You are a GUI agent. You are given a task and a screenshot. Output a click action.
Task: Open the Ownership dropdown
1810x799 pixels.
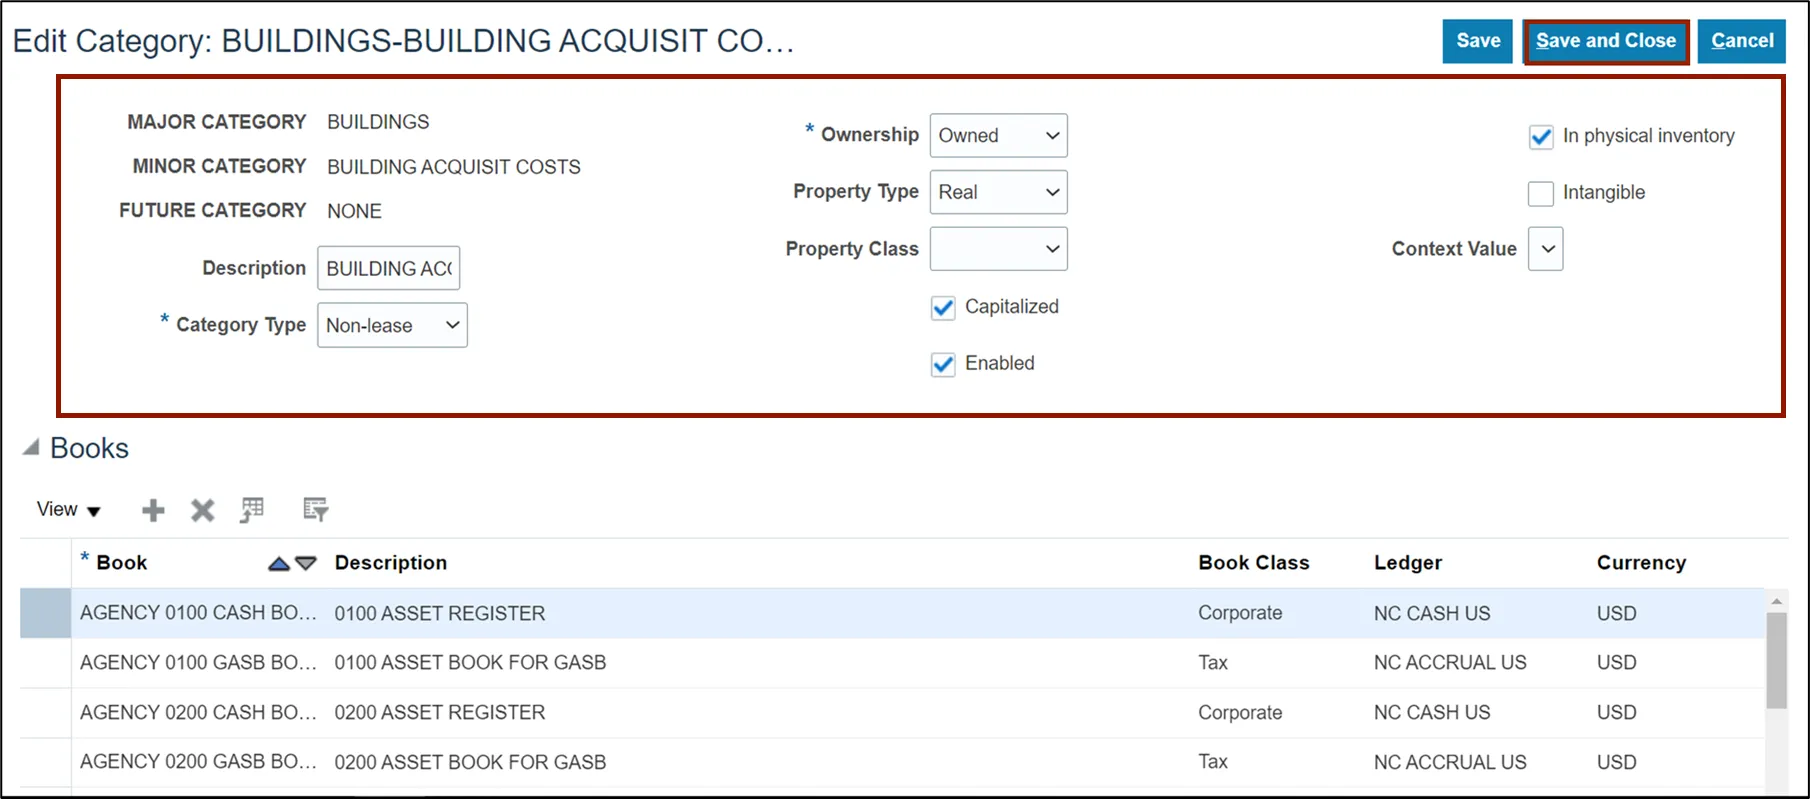point(998,136)
